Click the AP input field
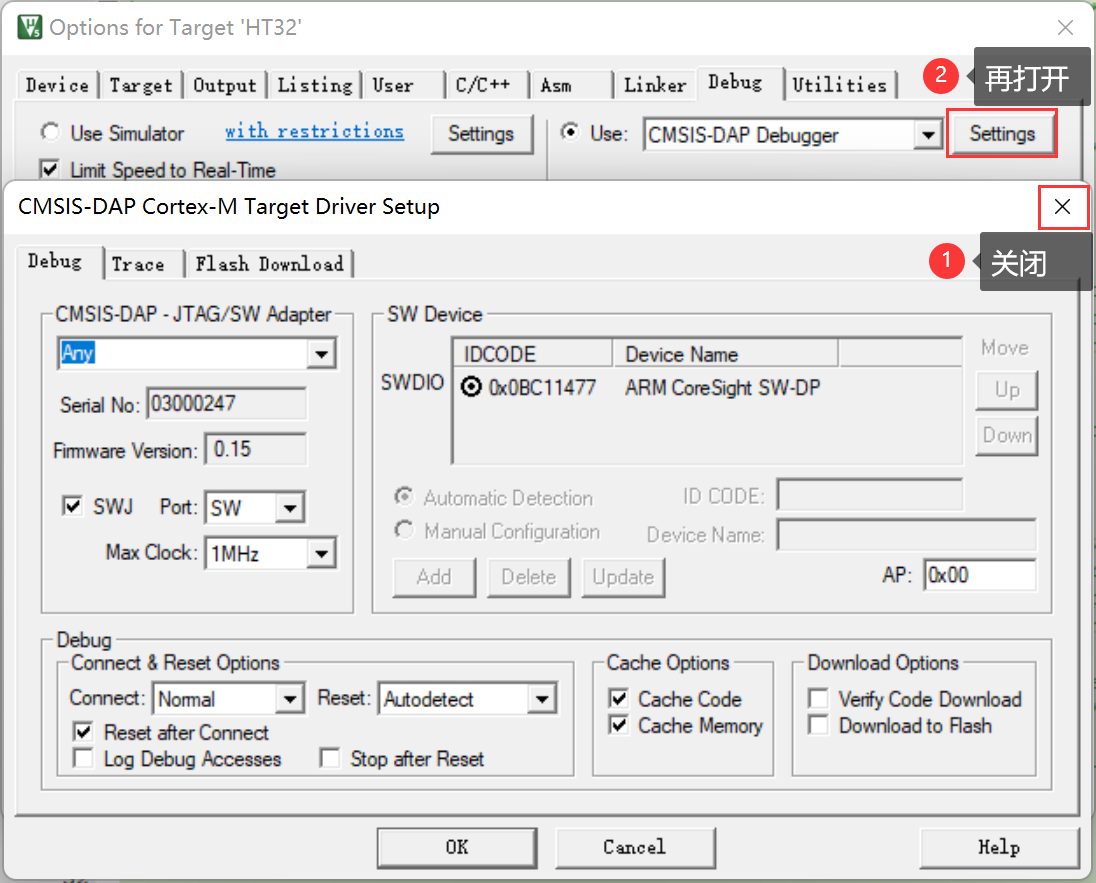The width and height of the screenshot is (1096, 883). coord(979,576)
